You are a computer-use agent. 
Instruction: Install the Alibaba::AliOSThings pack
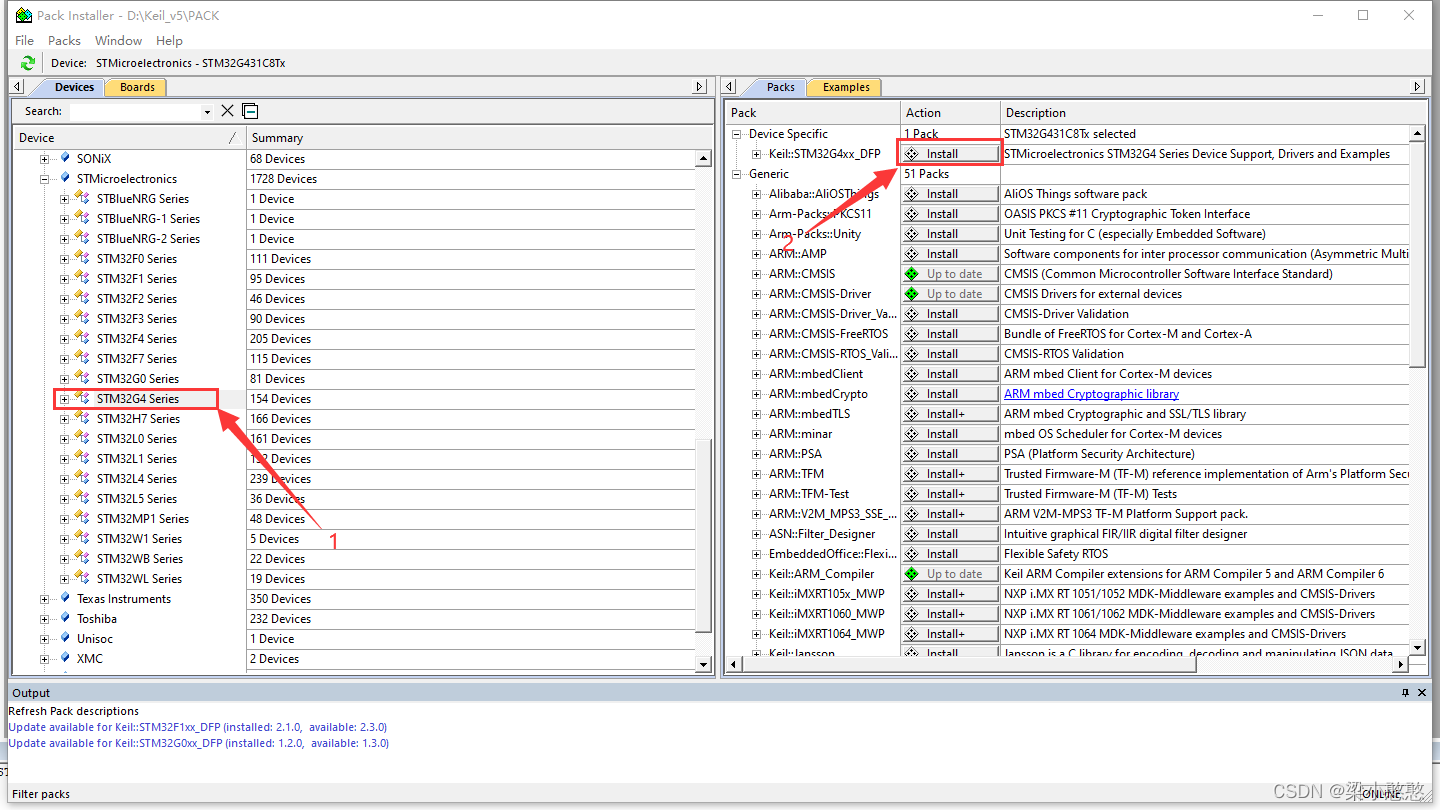(950, 194)
